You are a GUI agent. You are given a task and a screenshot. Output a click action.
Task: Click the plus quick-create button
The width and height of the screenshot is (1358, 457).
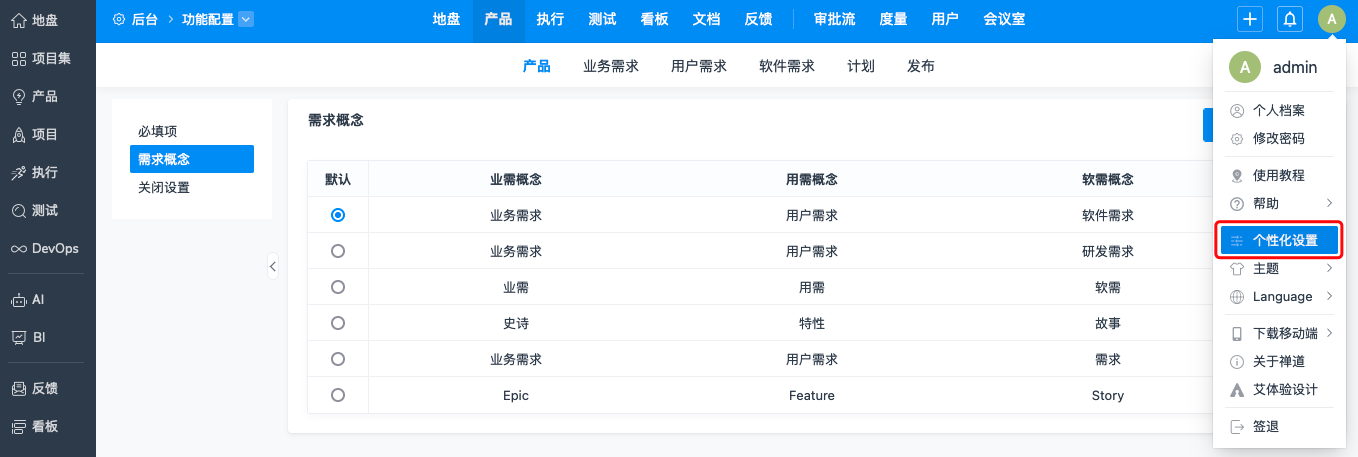click(1249, 19)
